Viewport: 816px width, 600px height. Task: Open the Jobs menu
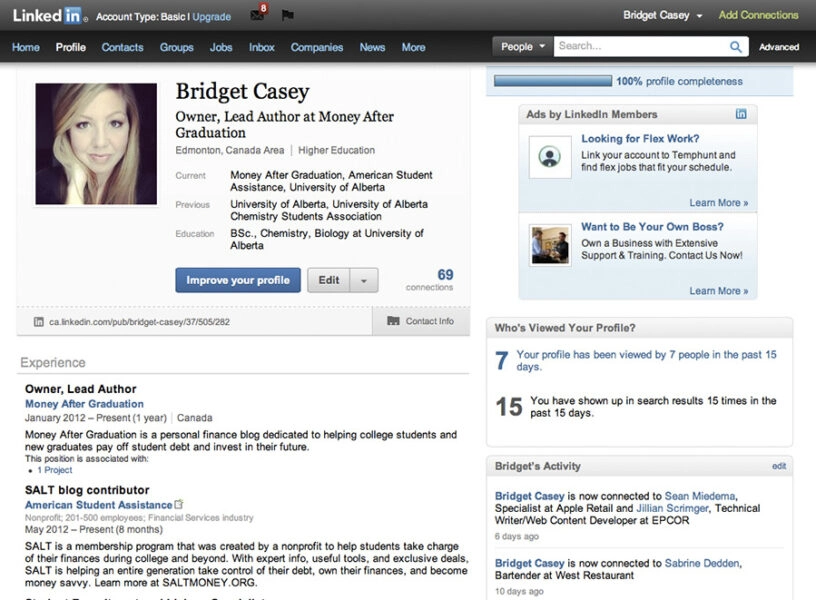pyautogui.click(x=221, y=47)
